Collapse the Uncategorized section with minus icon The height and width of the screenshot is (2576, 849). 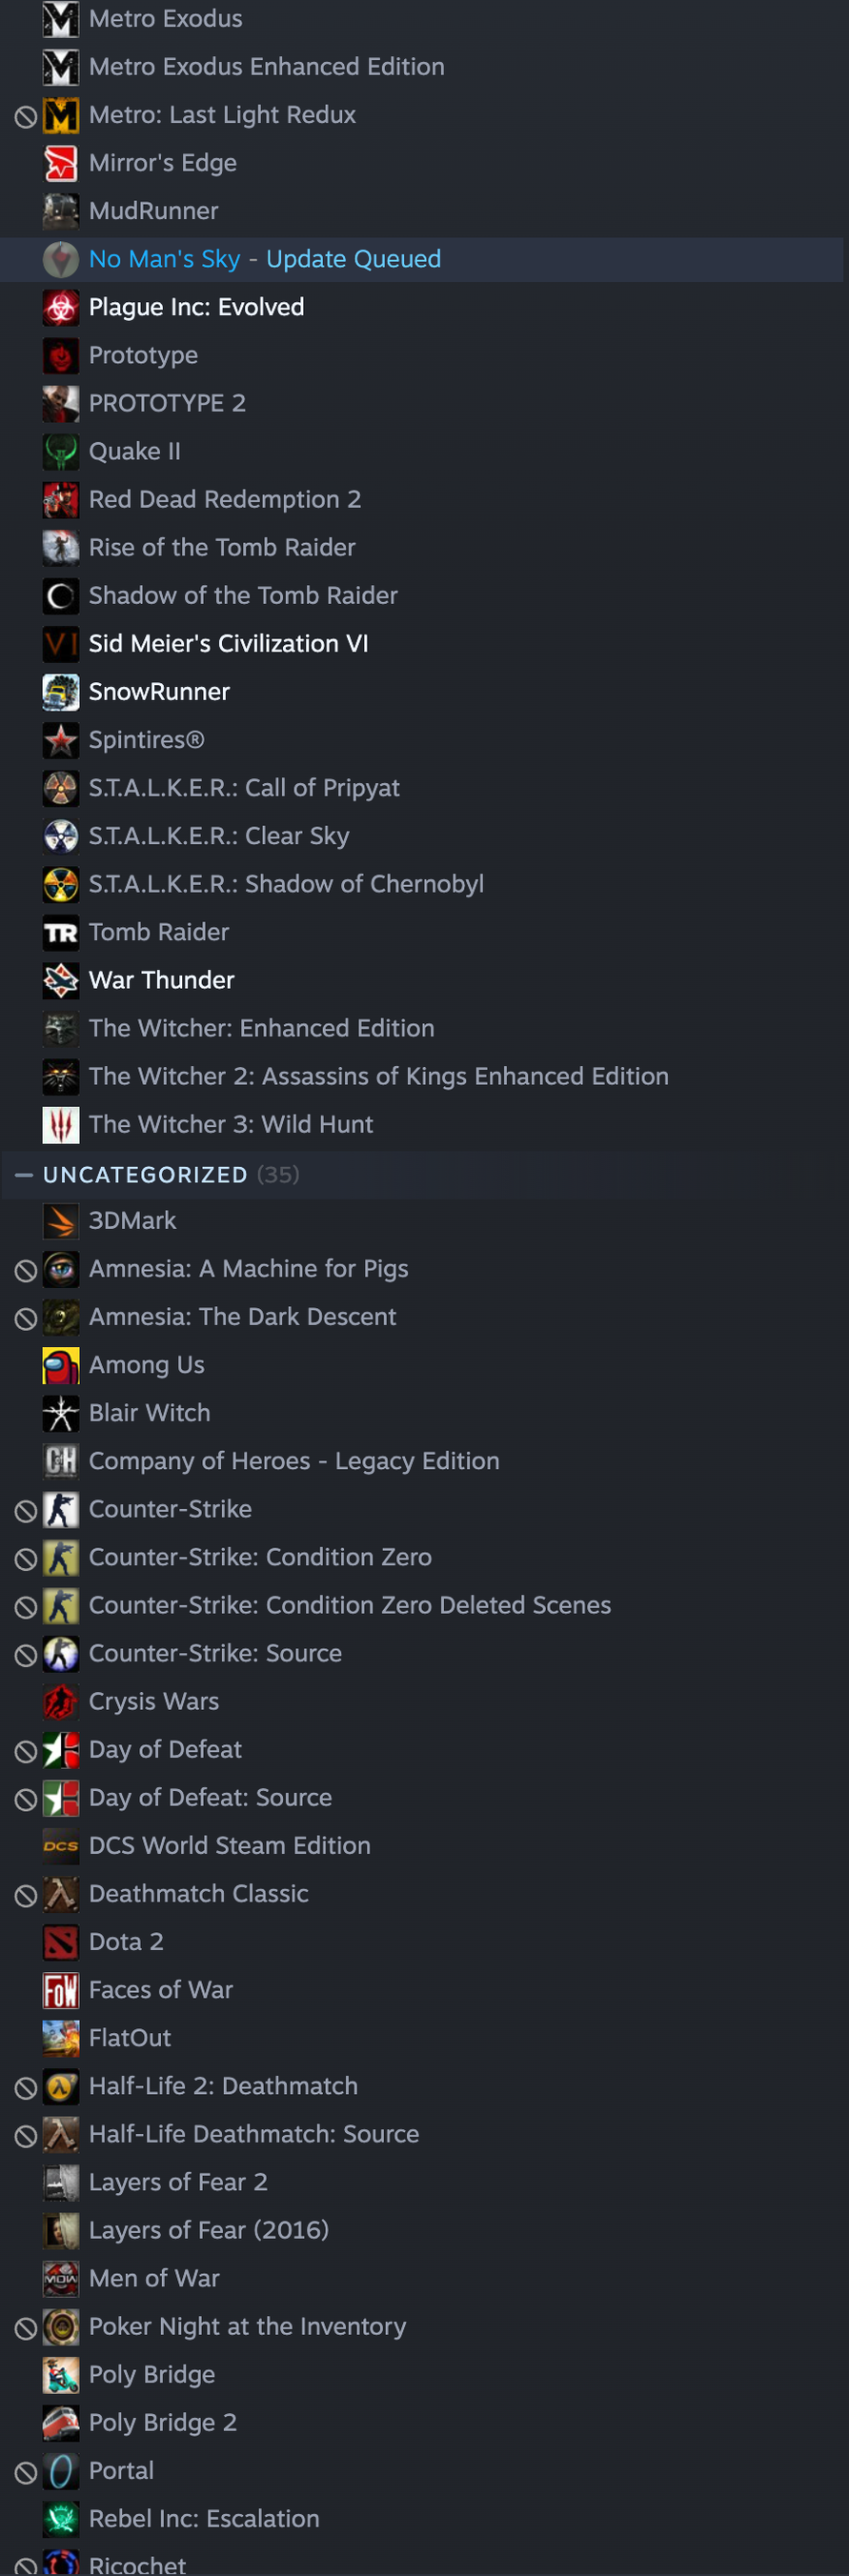pyautogui.click(x=24, y=1174)
